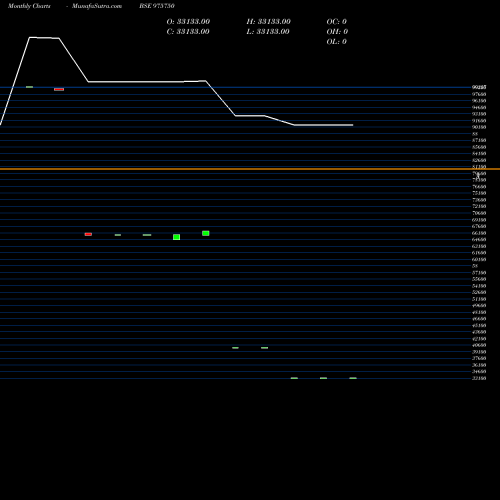Select the open value 'O: 33133.00'
Viewport: 500px width, 500px height.
(188, 22)
